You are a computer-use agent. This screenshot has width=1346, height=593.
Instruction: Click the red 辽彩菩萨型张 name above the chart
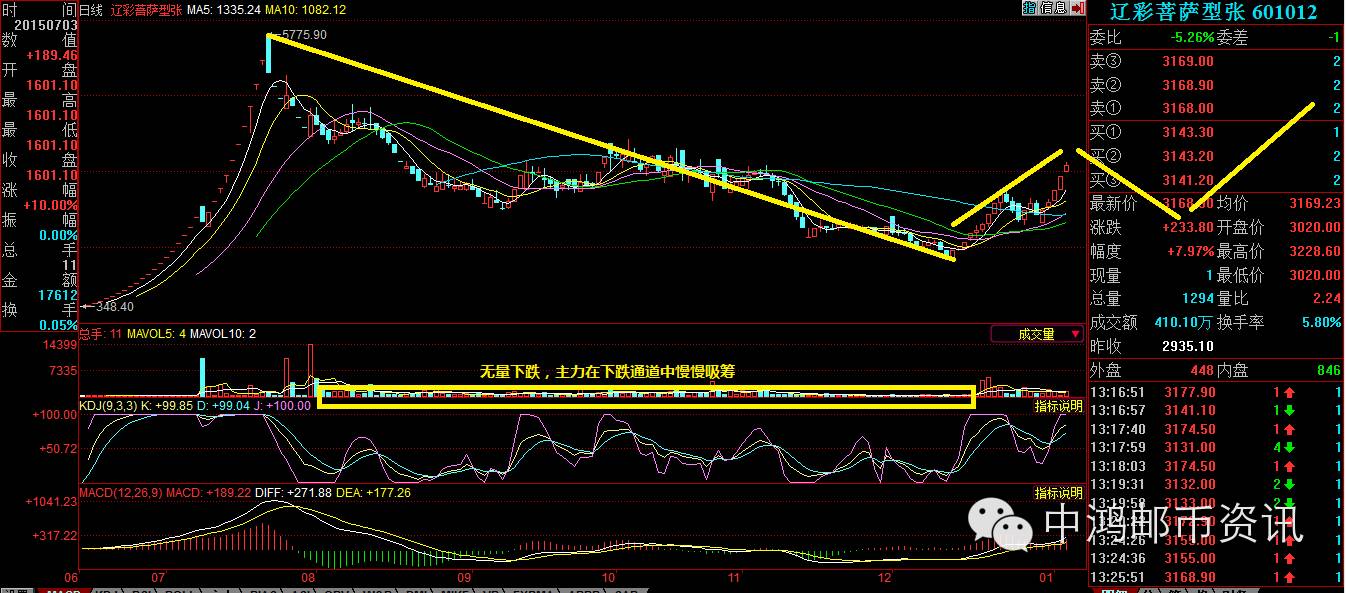[146, 9]
